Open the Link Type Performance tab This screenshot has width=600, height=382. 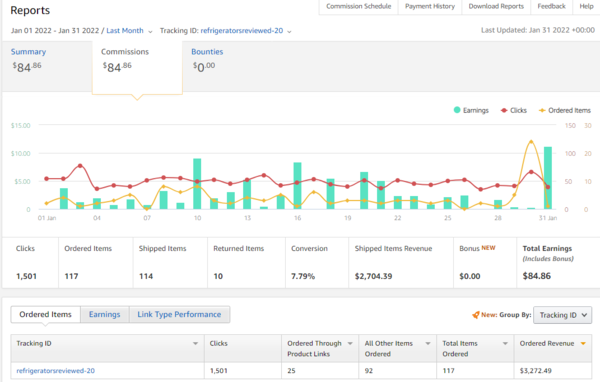tap(179, 314)
